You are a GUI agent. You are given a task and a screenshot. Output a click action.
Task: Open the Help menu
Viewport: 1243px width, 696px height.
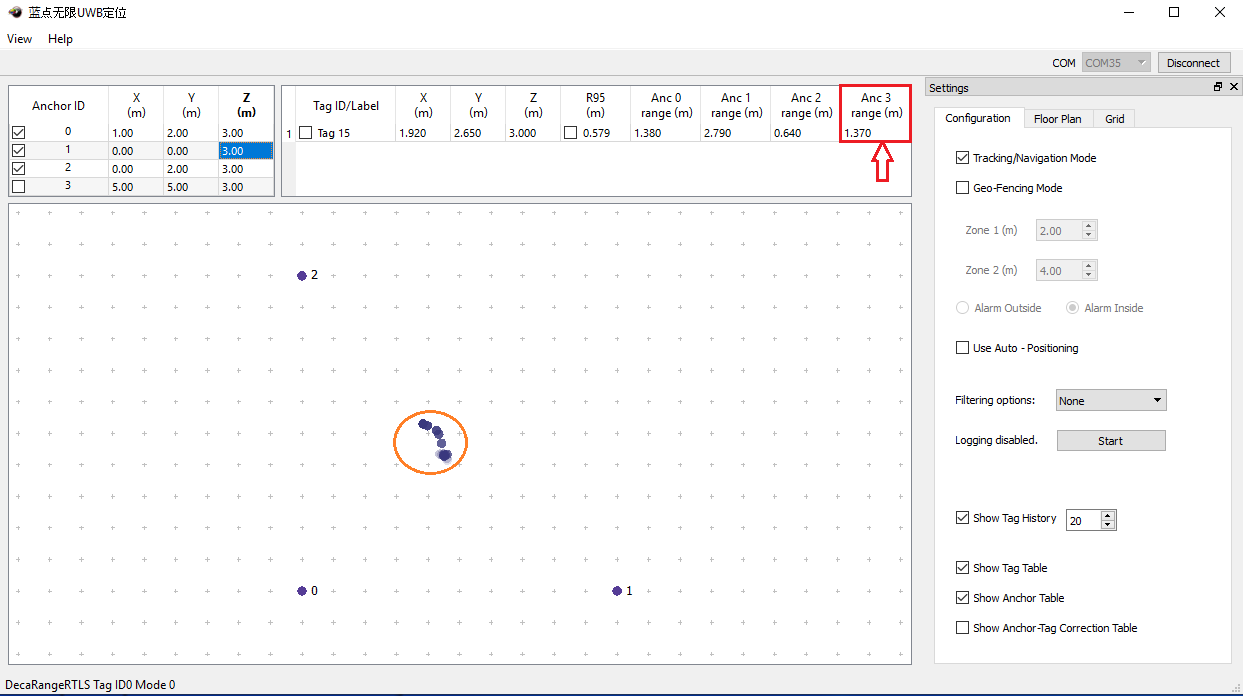[60, 39]
